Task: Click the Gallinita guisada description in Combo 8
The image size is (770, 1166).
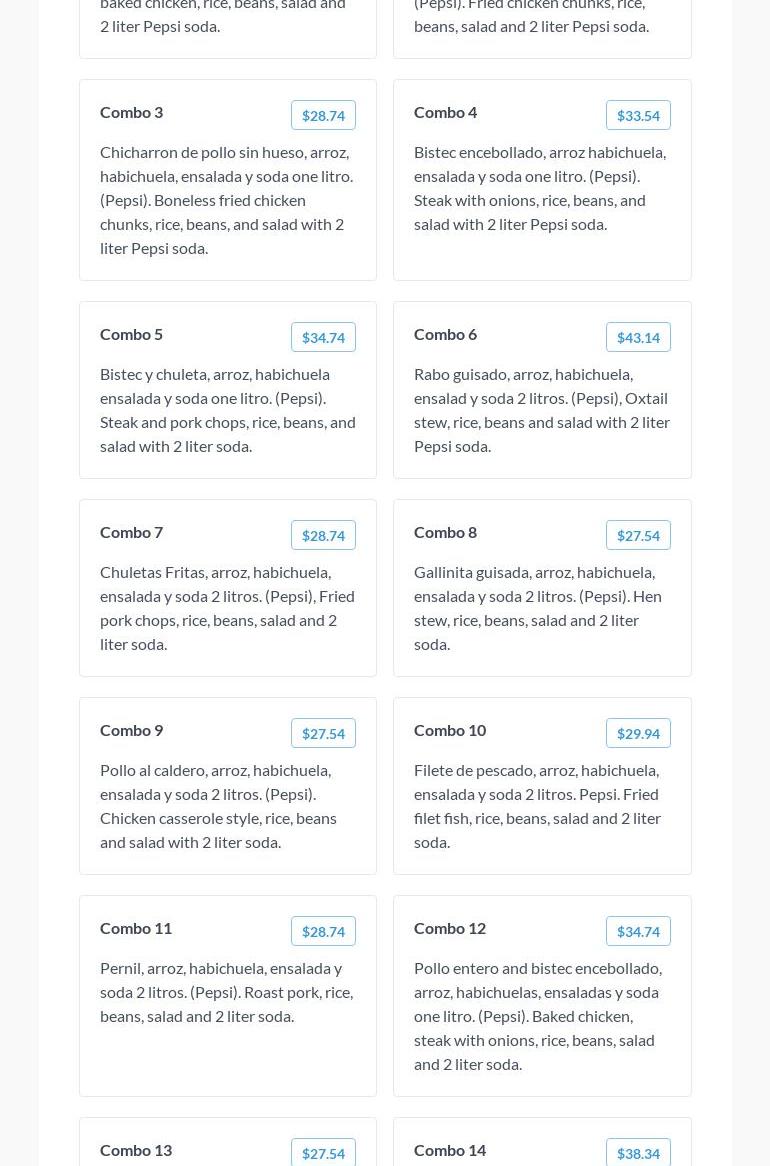Action: 538,607
